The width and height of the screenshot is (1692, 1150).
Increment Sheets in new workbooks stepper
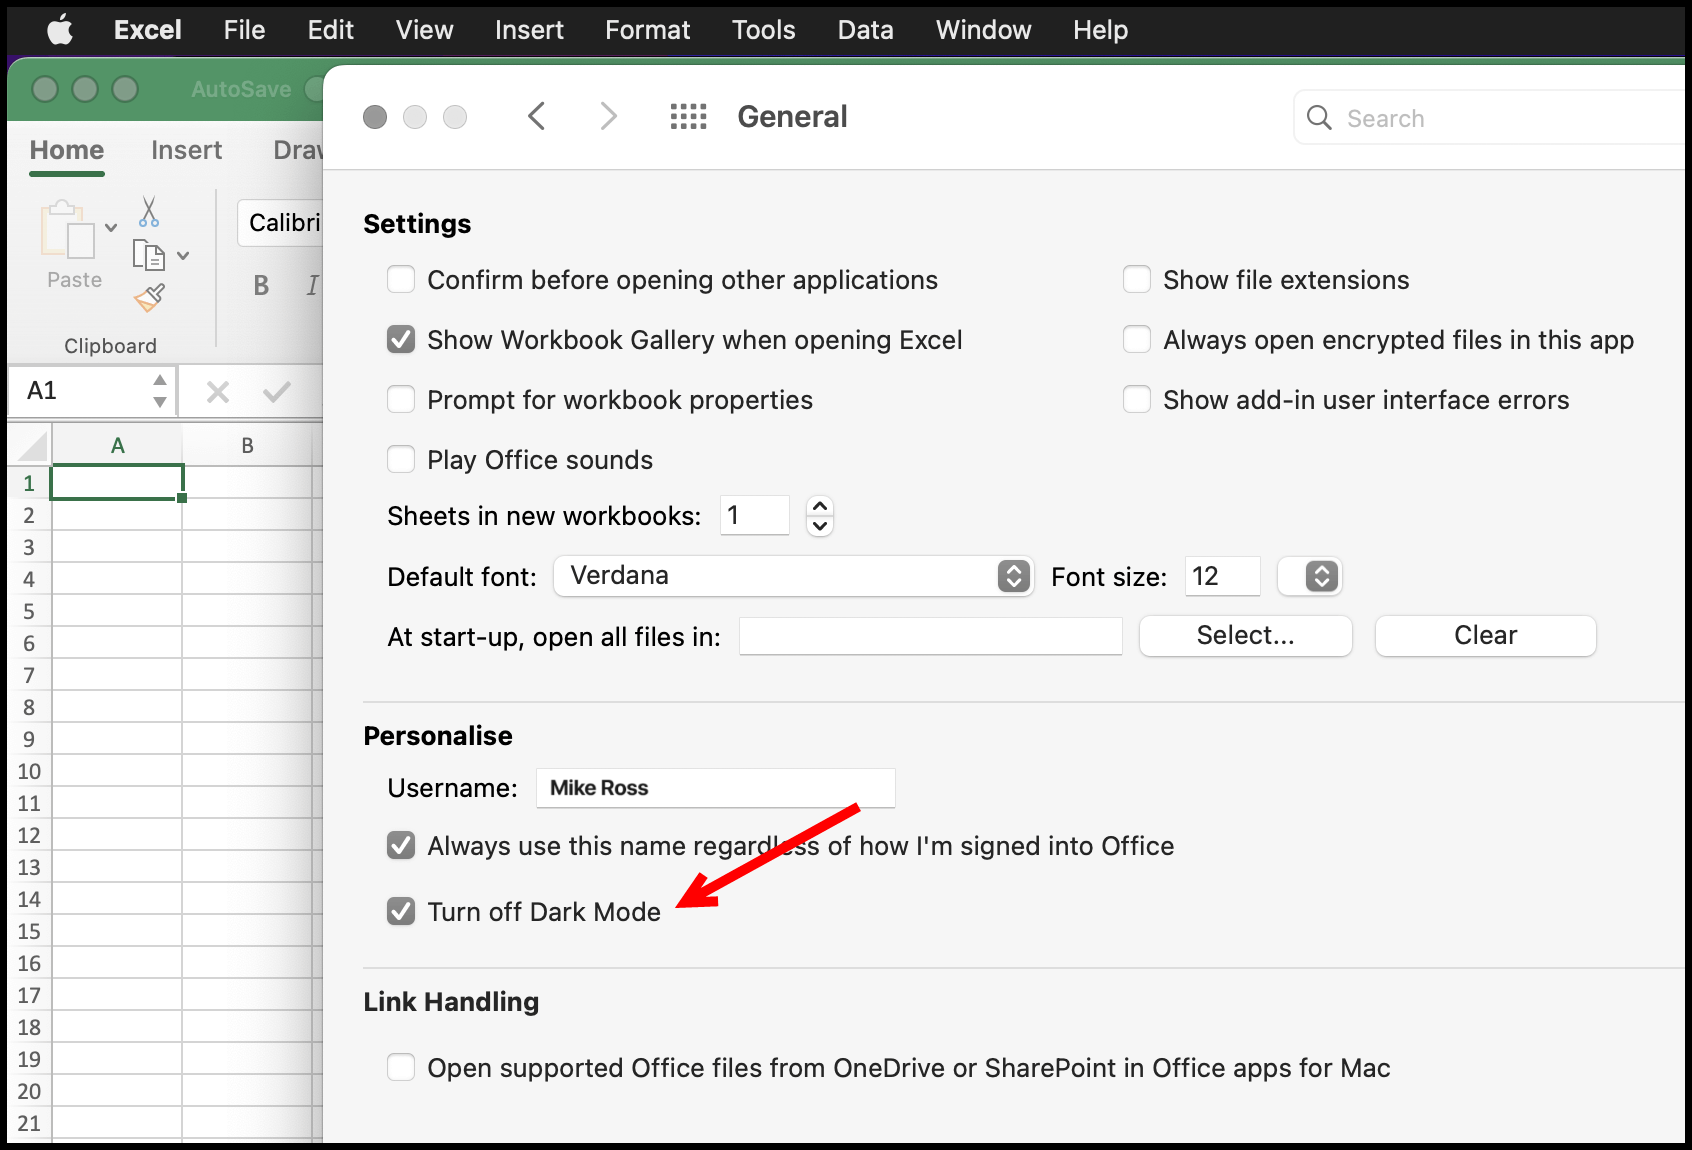click(x=819, y=506)
